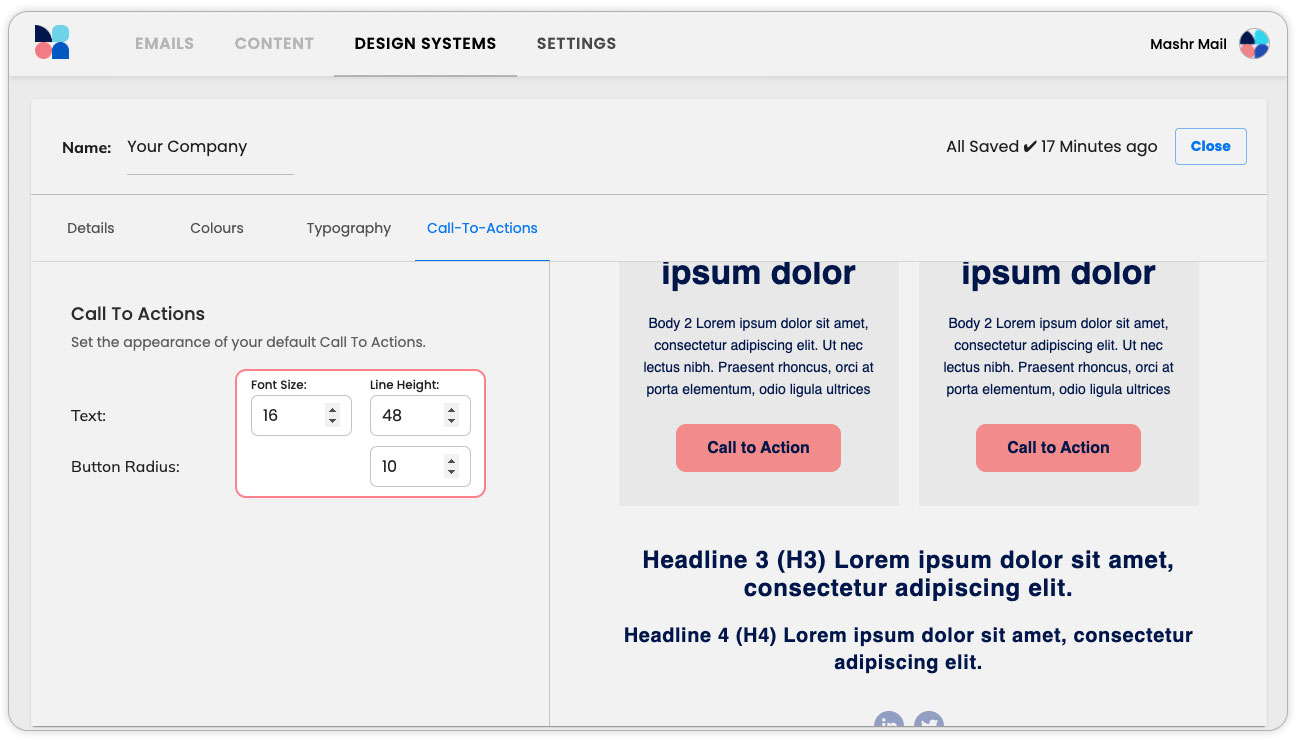This screenshot has width=1300, height=740.
Task: Decrease Line Height with down arrow
Action: coord(451,421)
